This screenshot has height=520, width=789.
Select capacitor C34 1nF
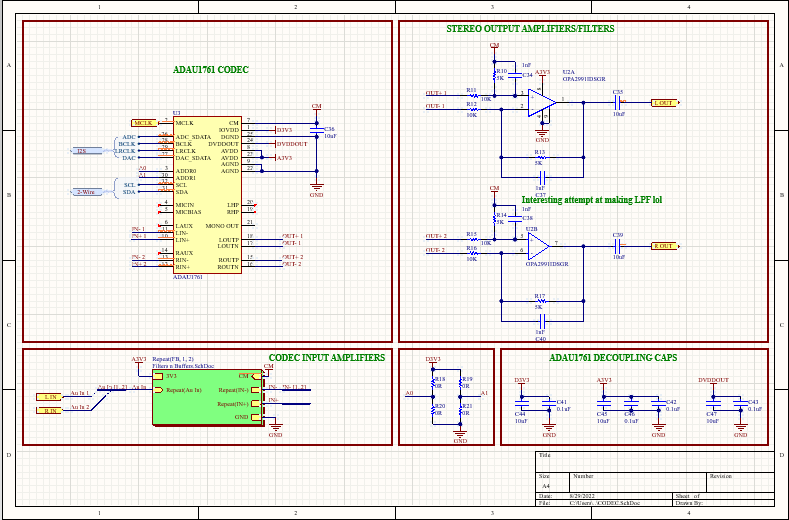[515, 75]
